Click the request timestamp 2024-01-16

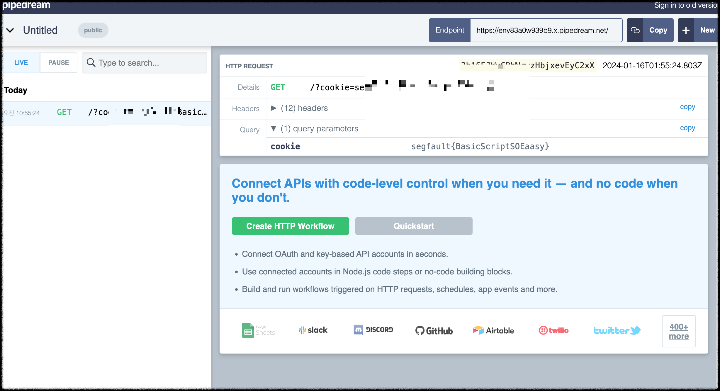(x=652, y=66)
